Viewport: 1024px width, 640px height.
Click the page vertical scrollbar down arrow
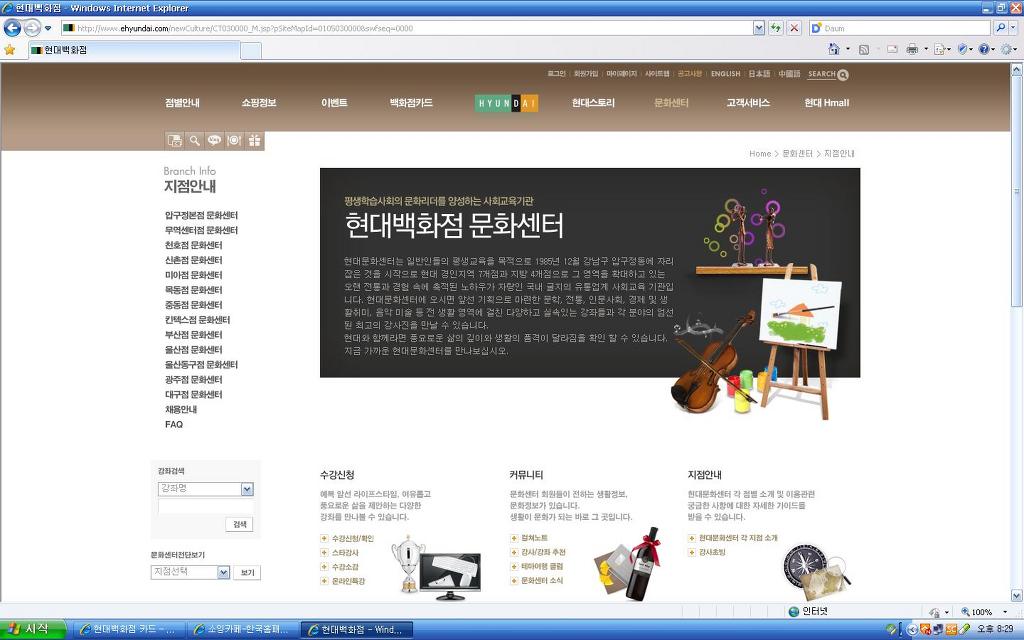coord(1017,596)
